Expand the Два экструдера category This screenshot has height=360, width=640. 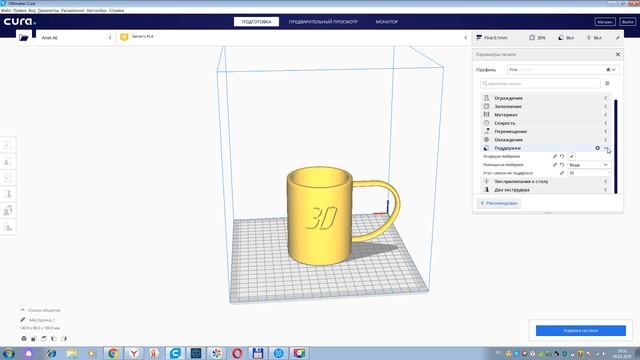pos(545,190)
